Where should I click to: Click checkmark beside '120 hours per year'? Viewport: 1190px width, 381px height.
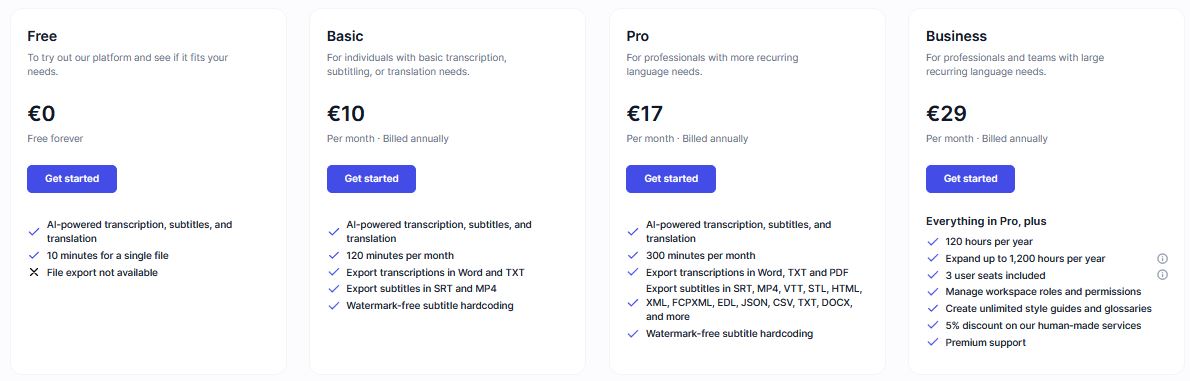pos(933,242)
